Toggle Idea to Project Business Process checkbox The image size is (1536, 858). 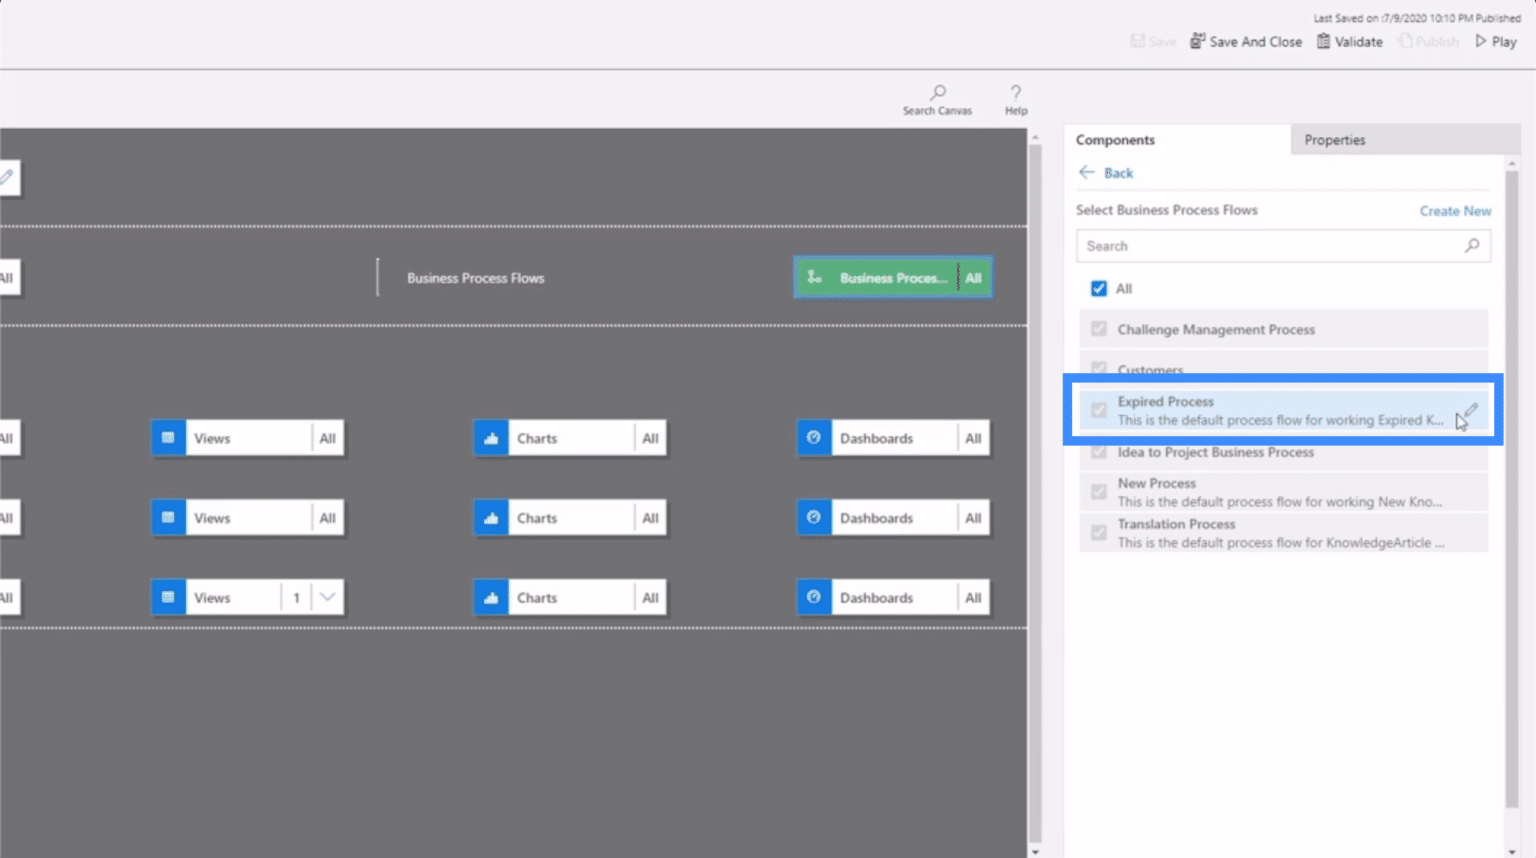tap(1099, 452)
